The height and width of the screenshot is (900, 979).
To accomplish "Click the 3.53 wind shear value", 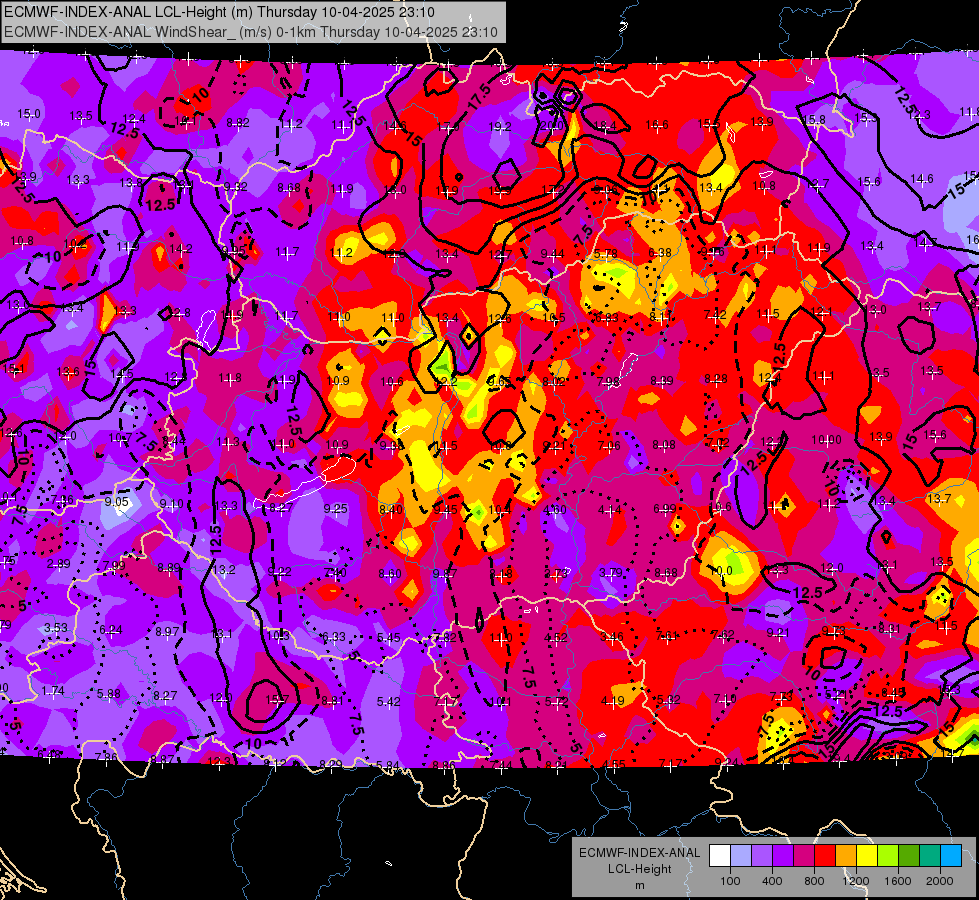I will tap(56, 627).
